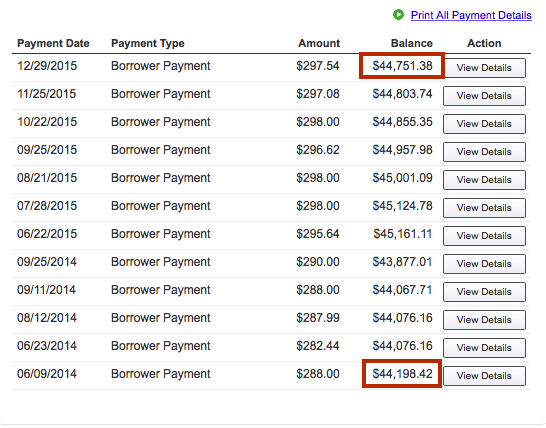
Task: View Details for the 08/12/2014 payment
Action: click(484, 320)
